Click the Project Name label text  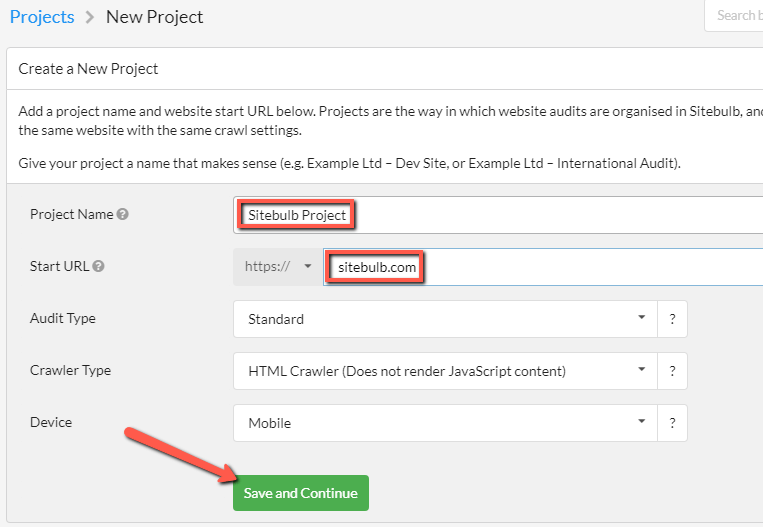click(72, 214)
